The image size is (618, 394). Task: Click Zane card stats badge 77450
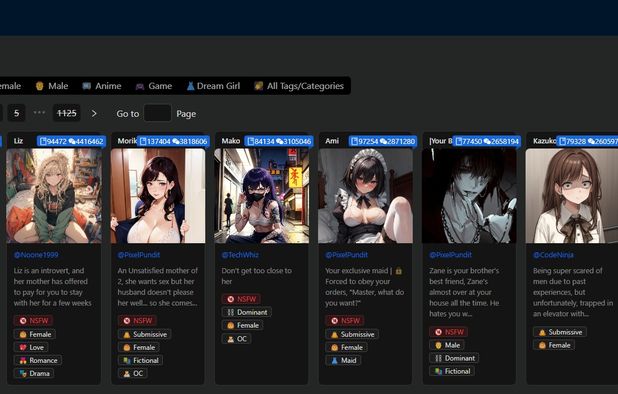[487, 141]
